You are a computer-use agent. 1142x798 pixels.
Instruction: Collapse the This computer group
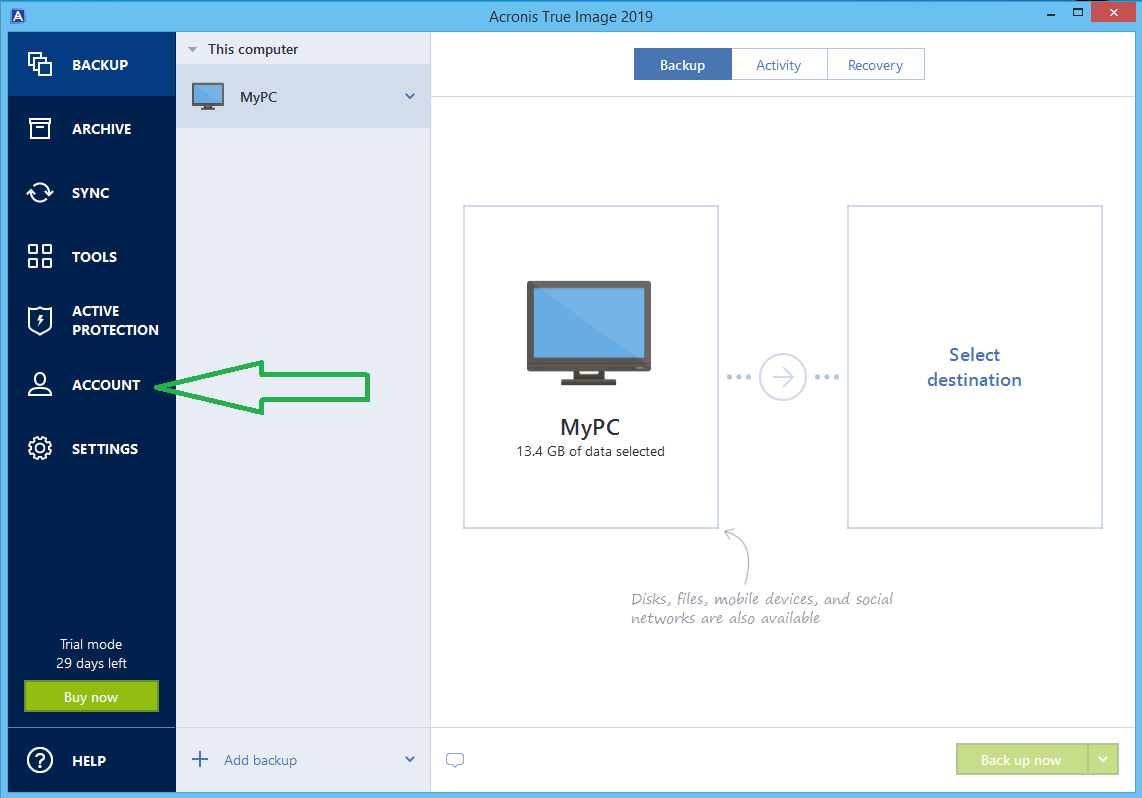(193, 49)
